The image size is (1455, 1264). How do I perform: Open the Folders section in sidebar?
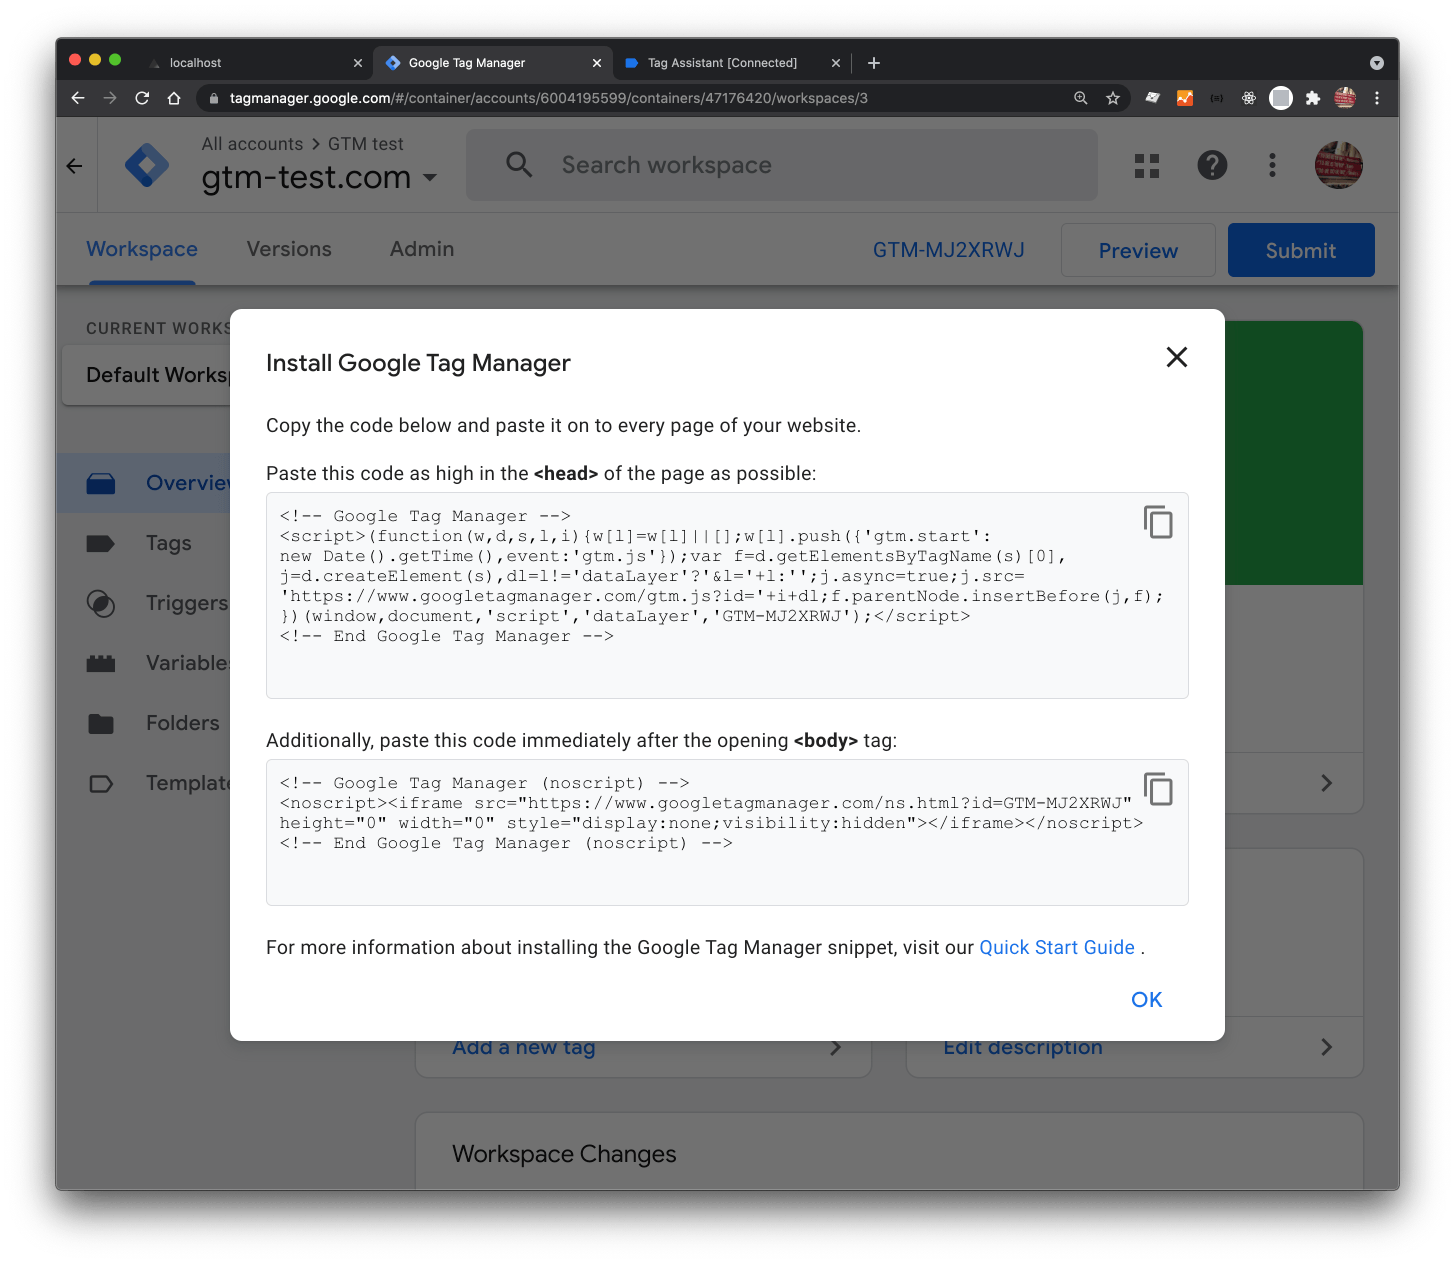tap(182, 723)
